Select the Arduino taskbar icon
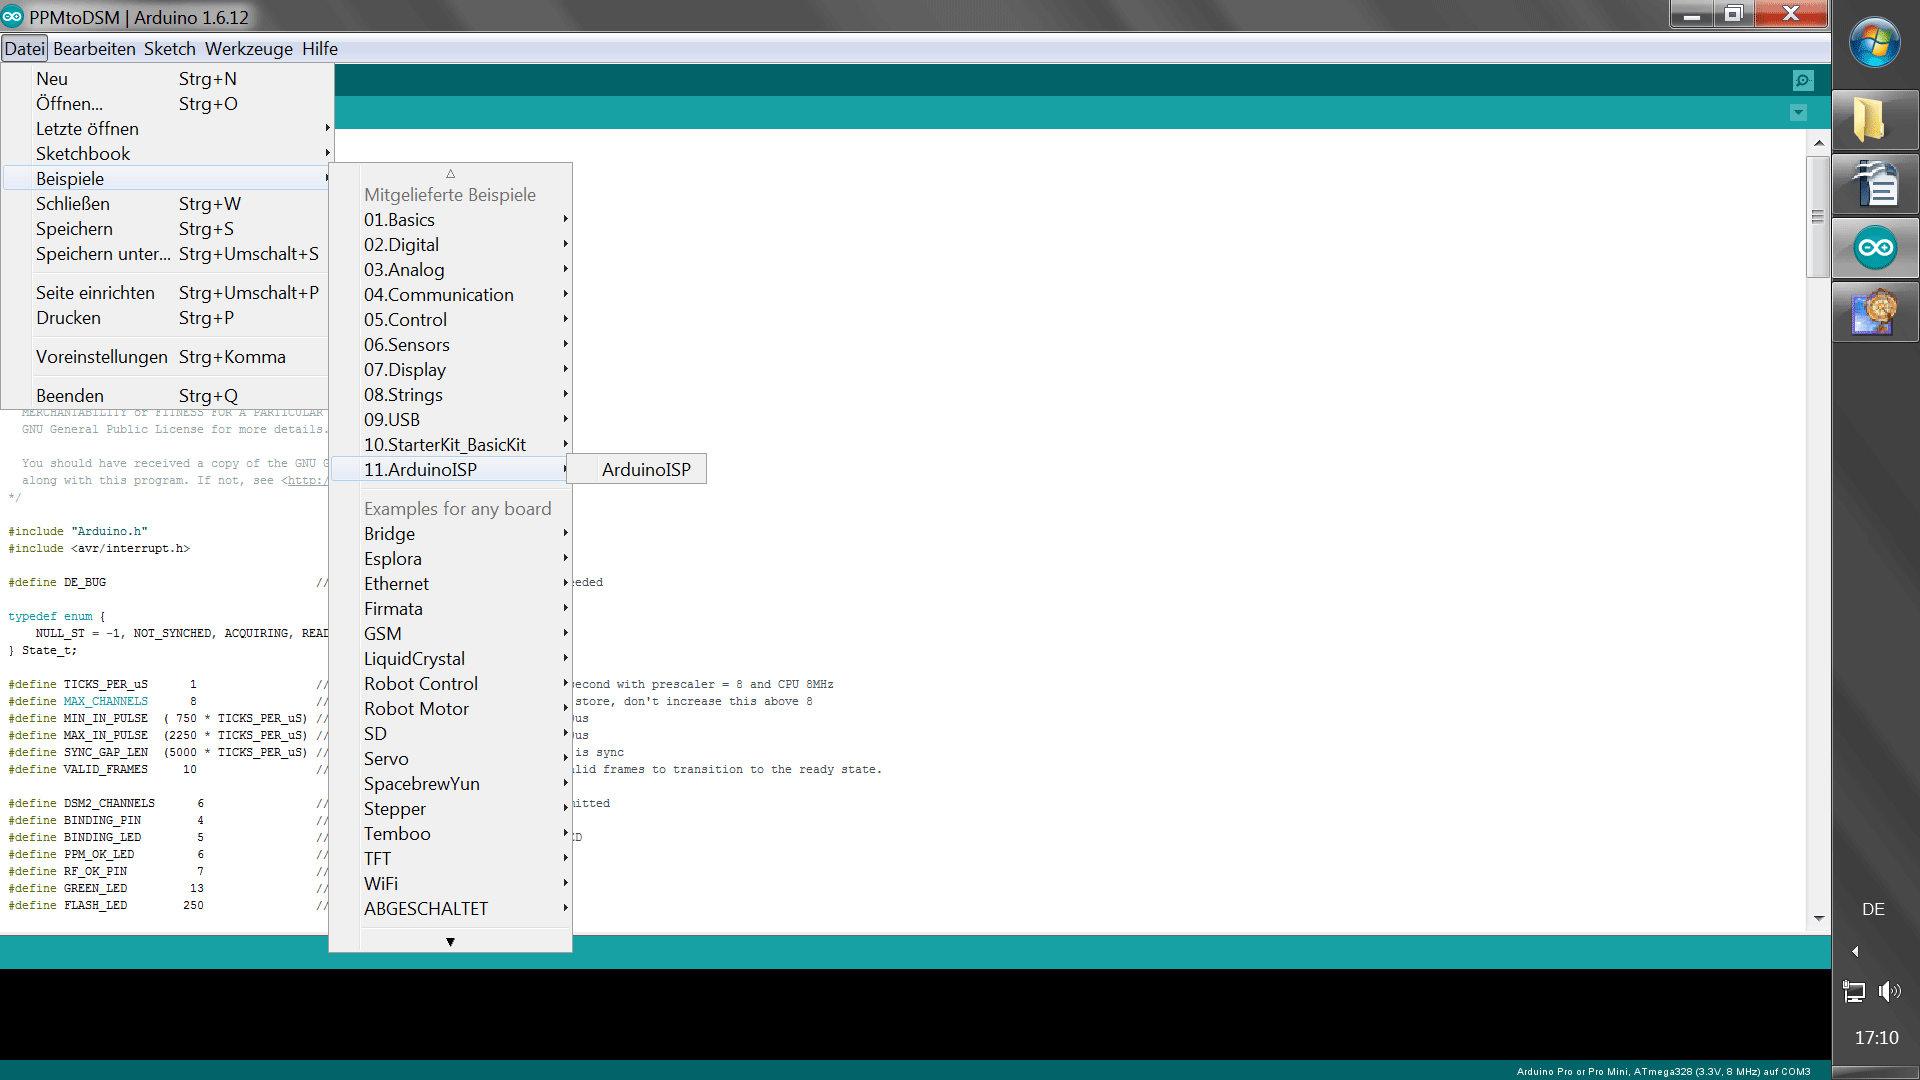The width and height of the screenshot is (1920, 1080). tap(1875, 248)
